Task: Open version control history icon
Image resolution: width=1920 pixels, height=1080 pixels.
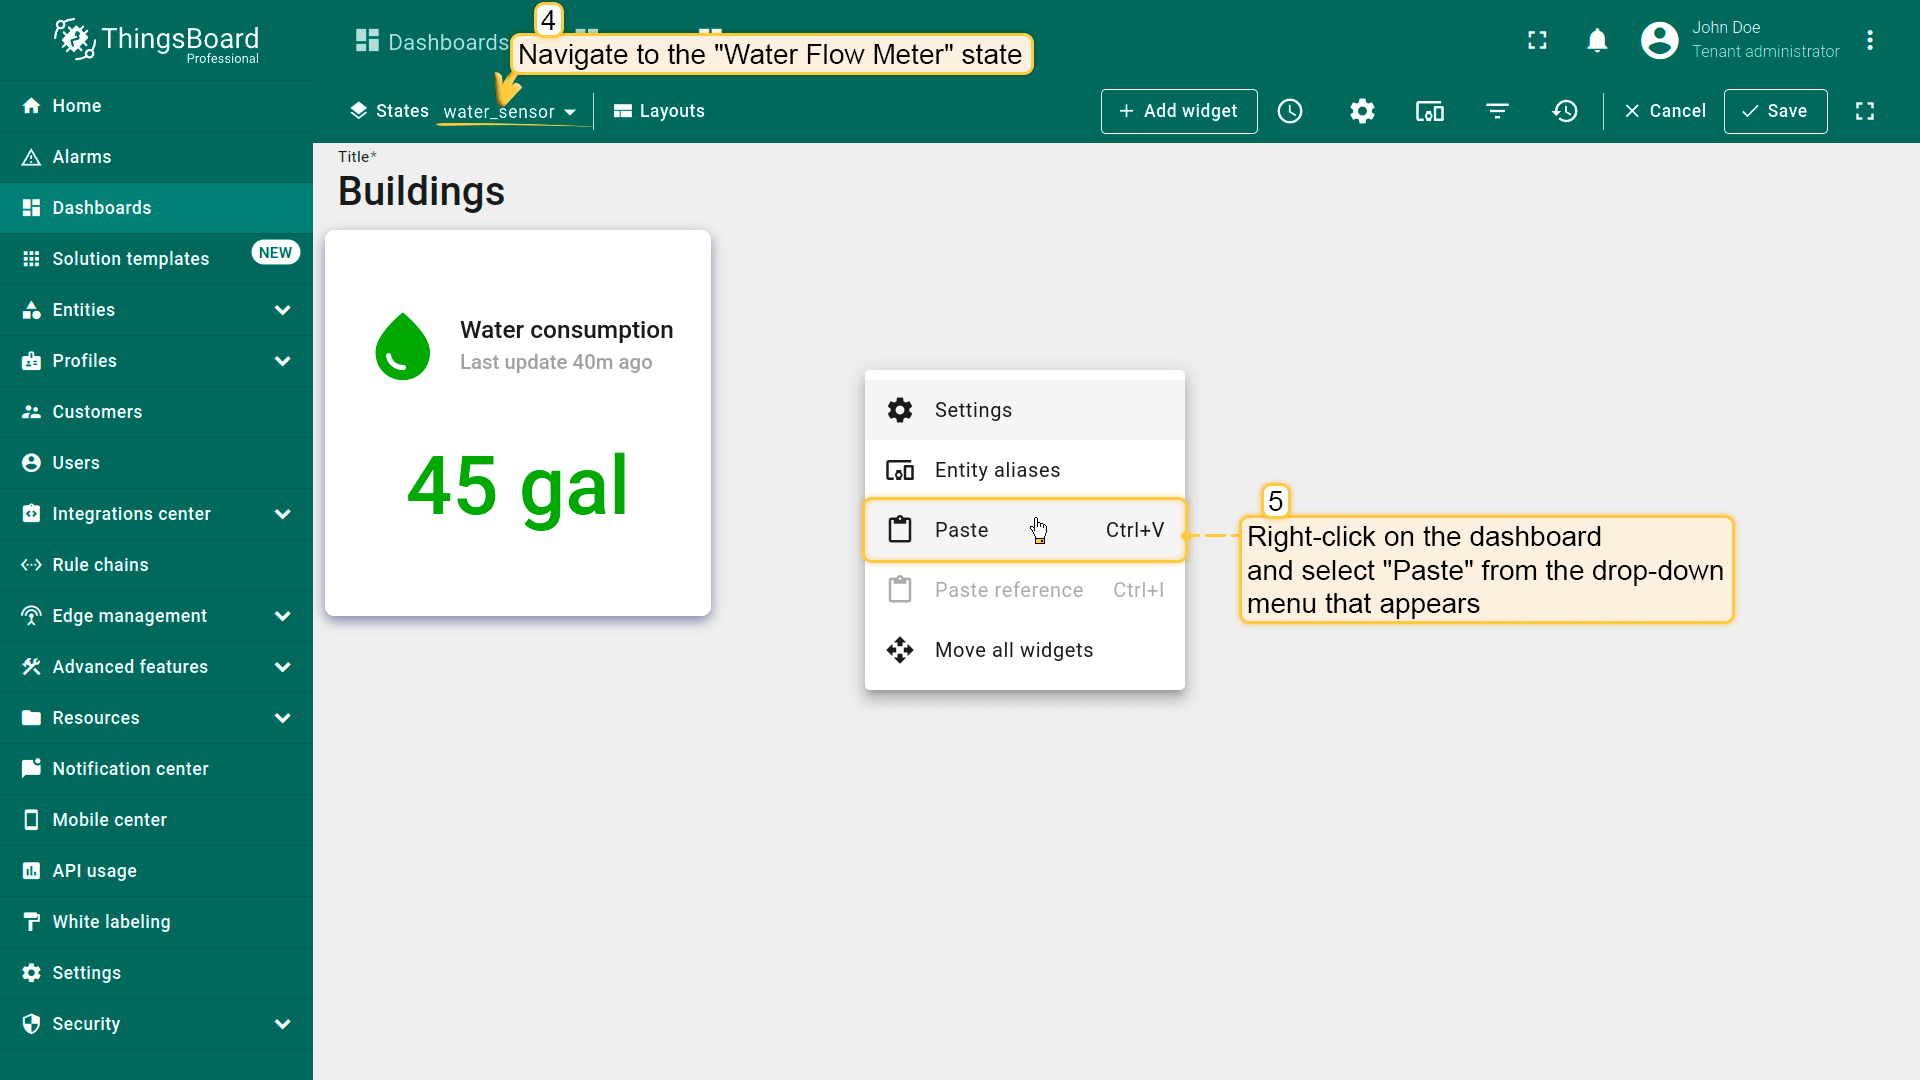Action: [x=1565, y=111]
